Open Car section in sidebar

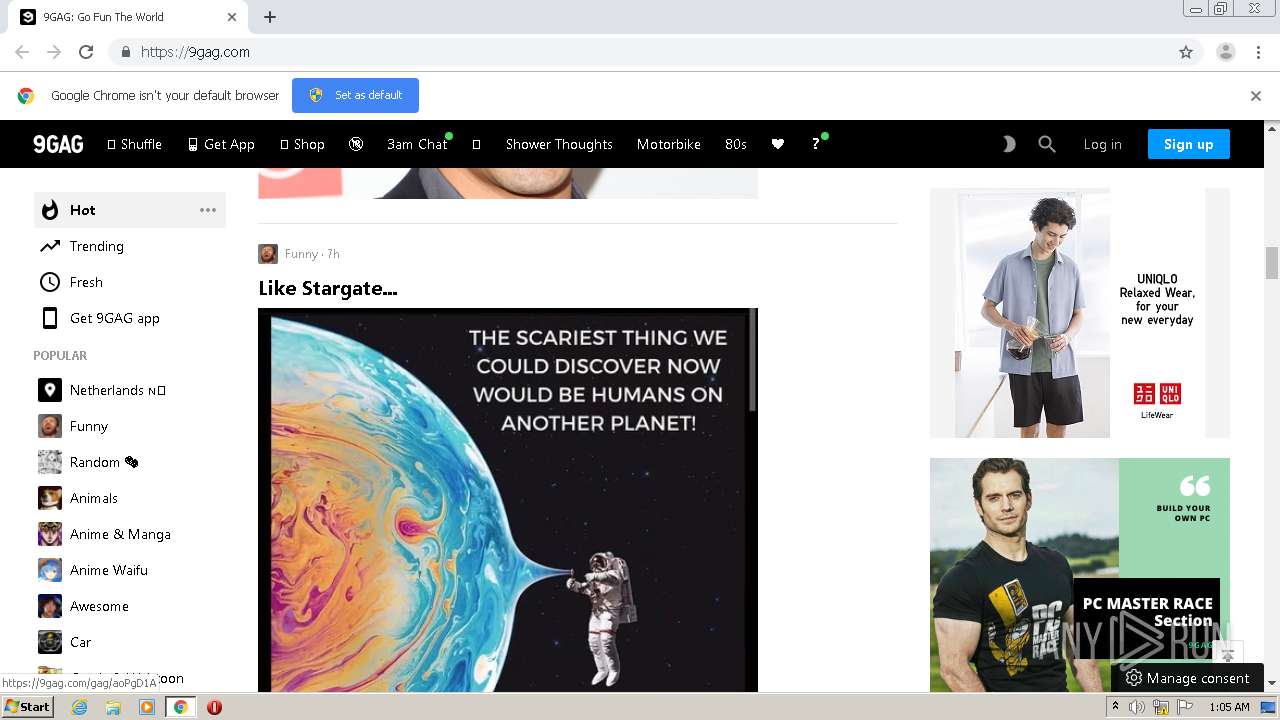coord(130,642)
